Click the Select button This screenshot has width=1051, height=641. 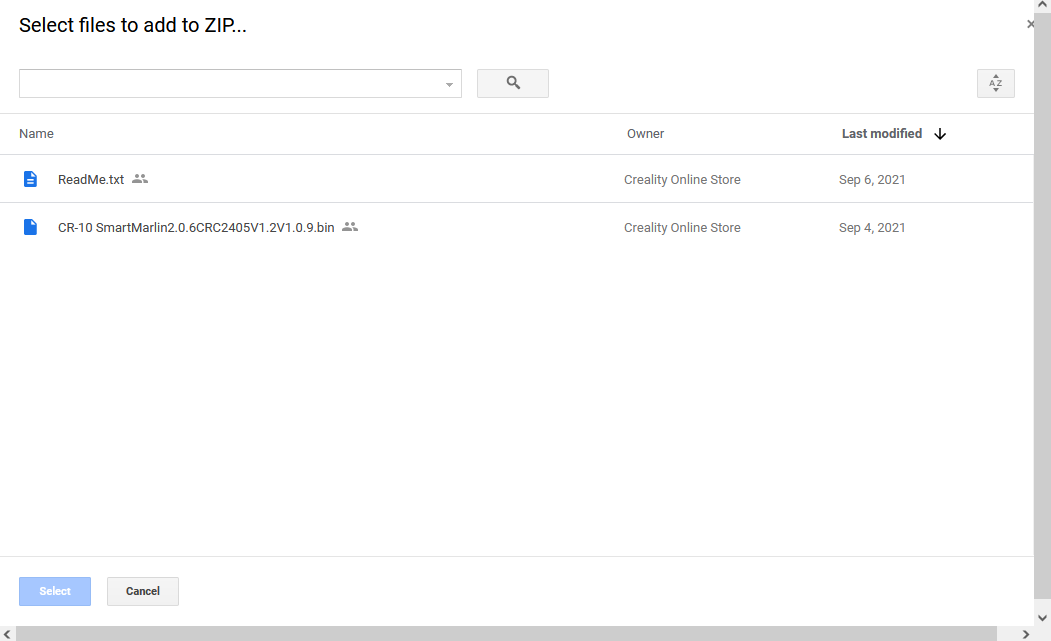point(55,591)
